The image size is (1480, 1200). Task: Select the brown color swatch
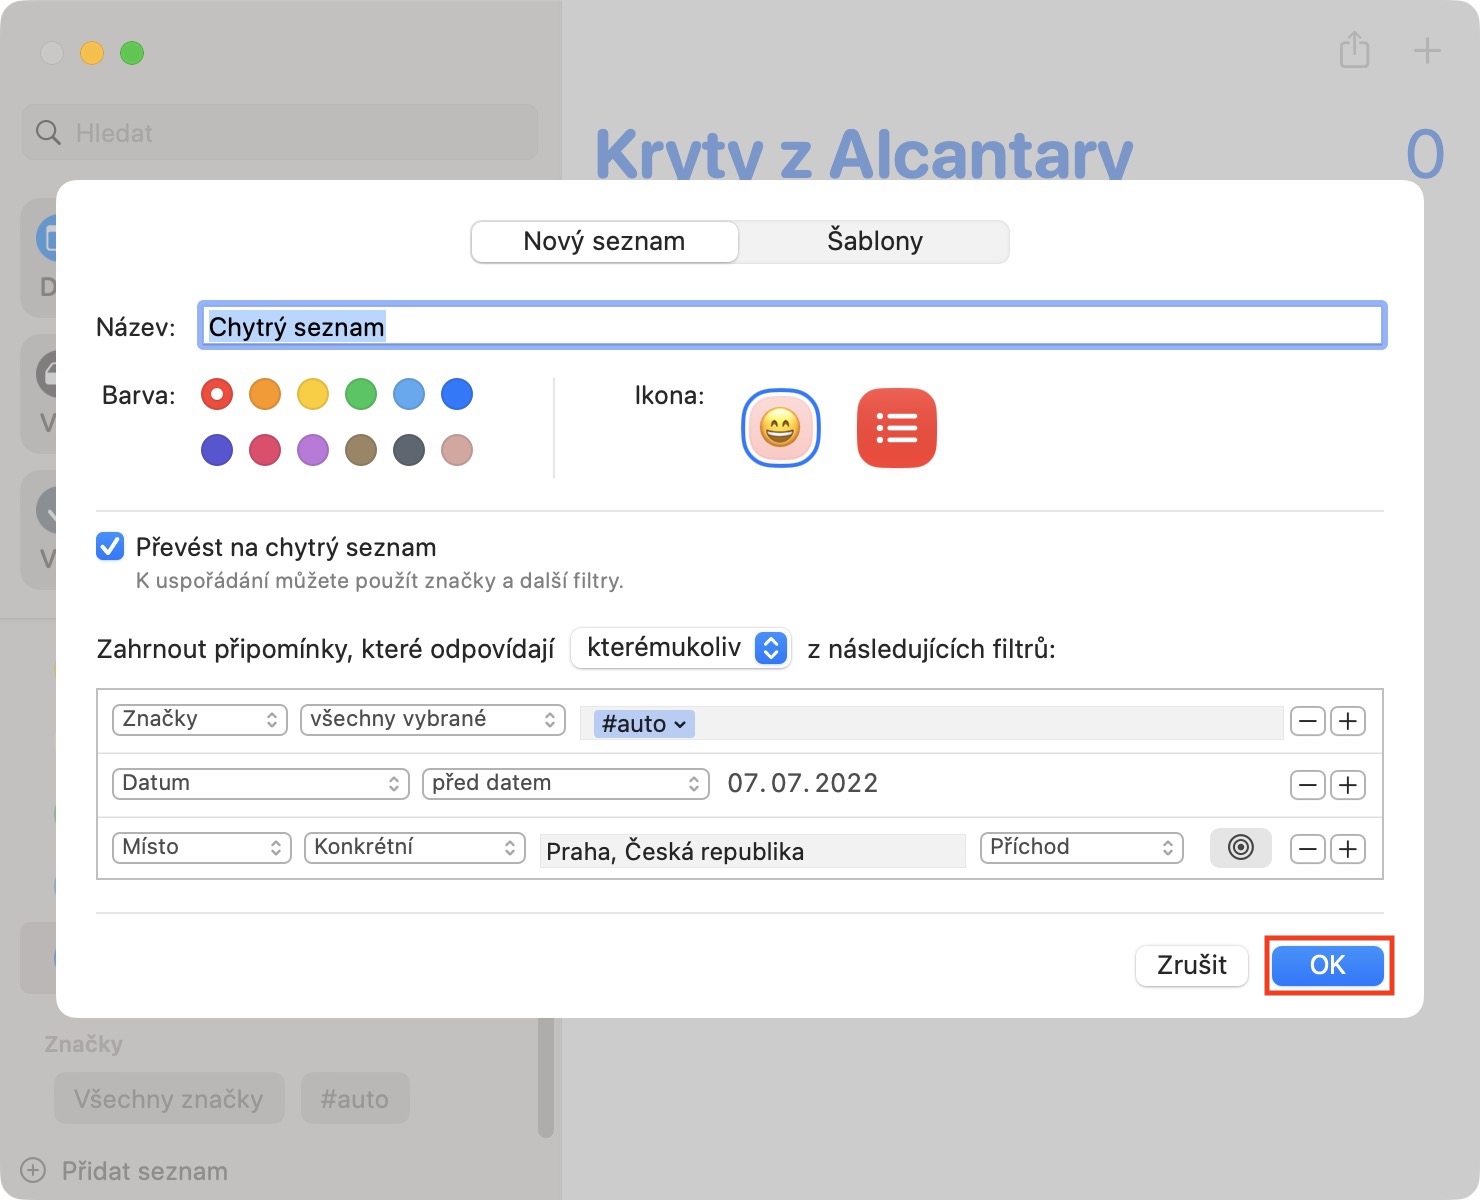coord(361,450)
